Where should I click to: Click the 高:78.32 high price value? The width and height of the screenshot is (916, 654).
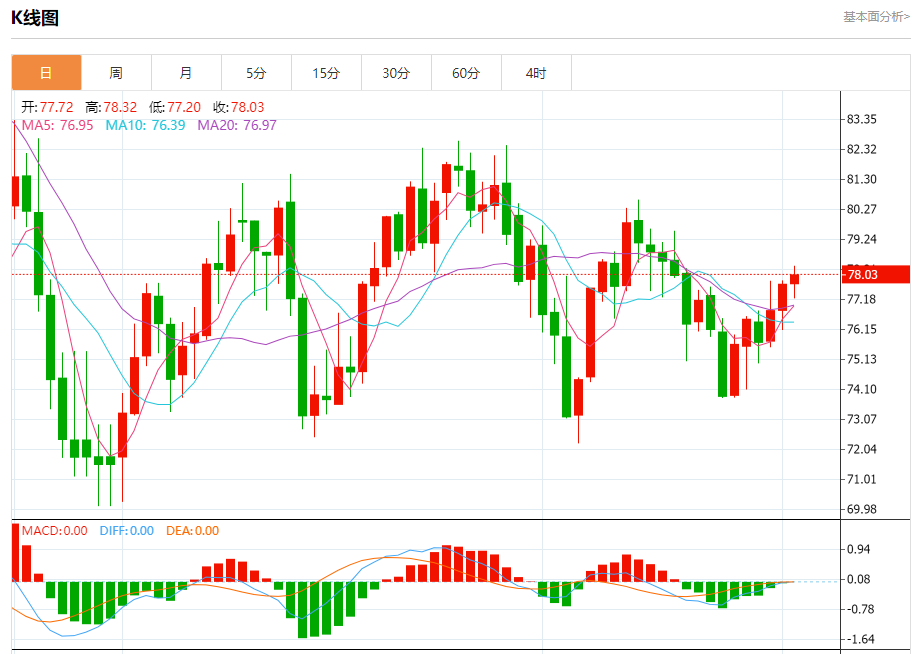tap(111, 107)
